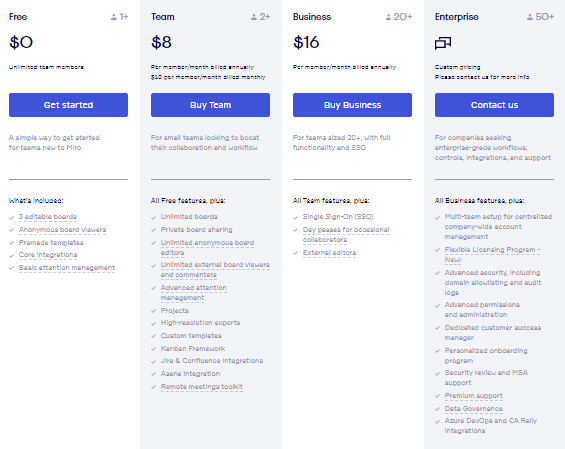Image resolution: width=565 pixels, height=449 pixels.
Task: Click the Contact us button
Action: coord(494,105)
